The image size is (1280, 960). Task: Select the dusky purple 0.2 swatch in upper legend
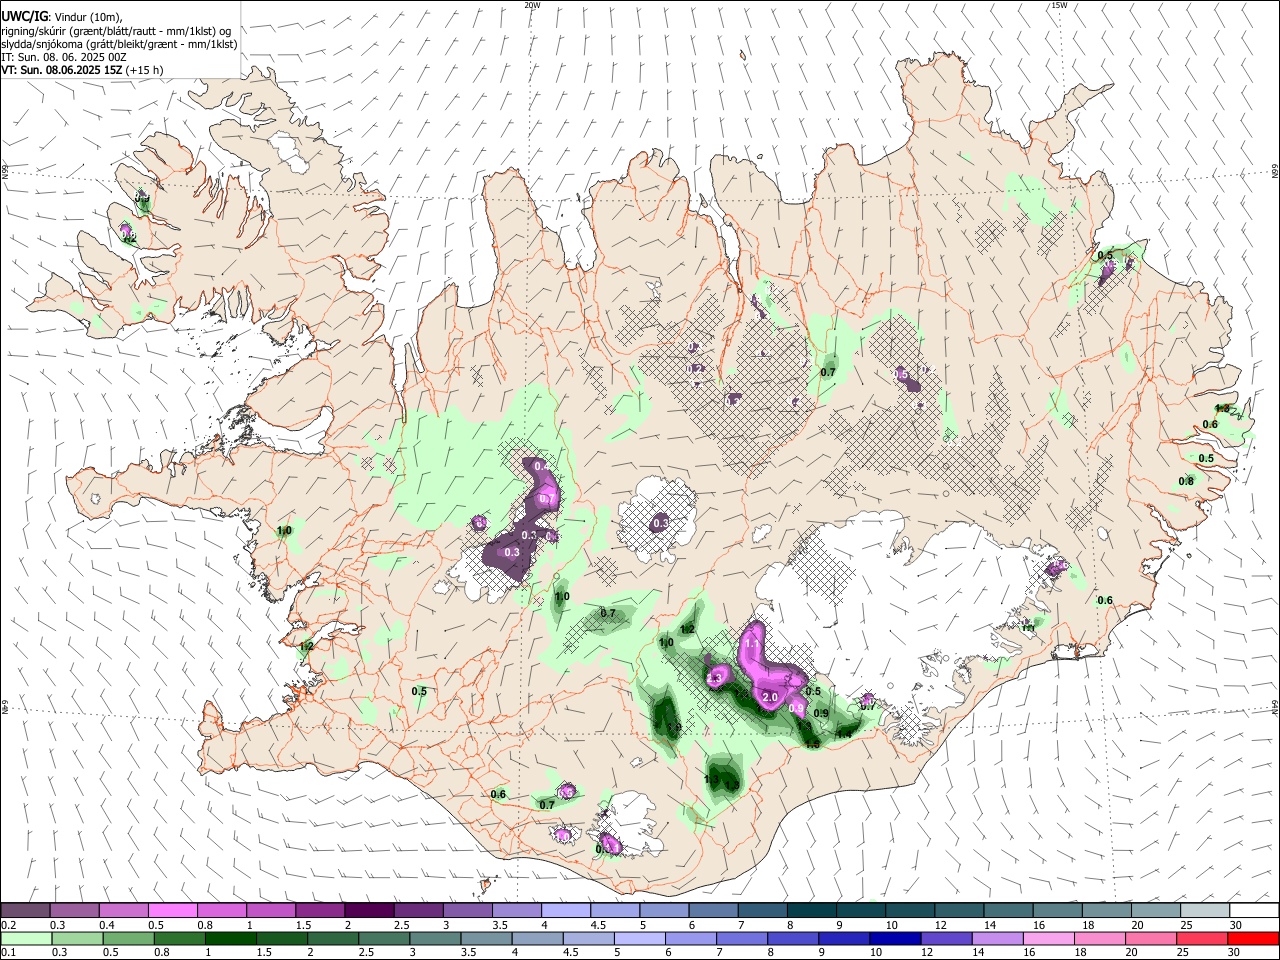(x=26, y=911)
